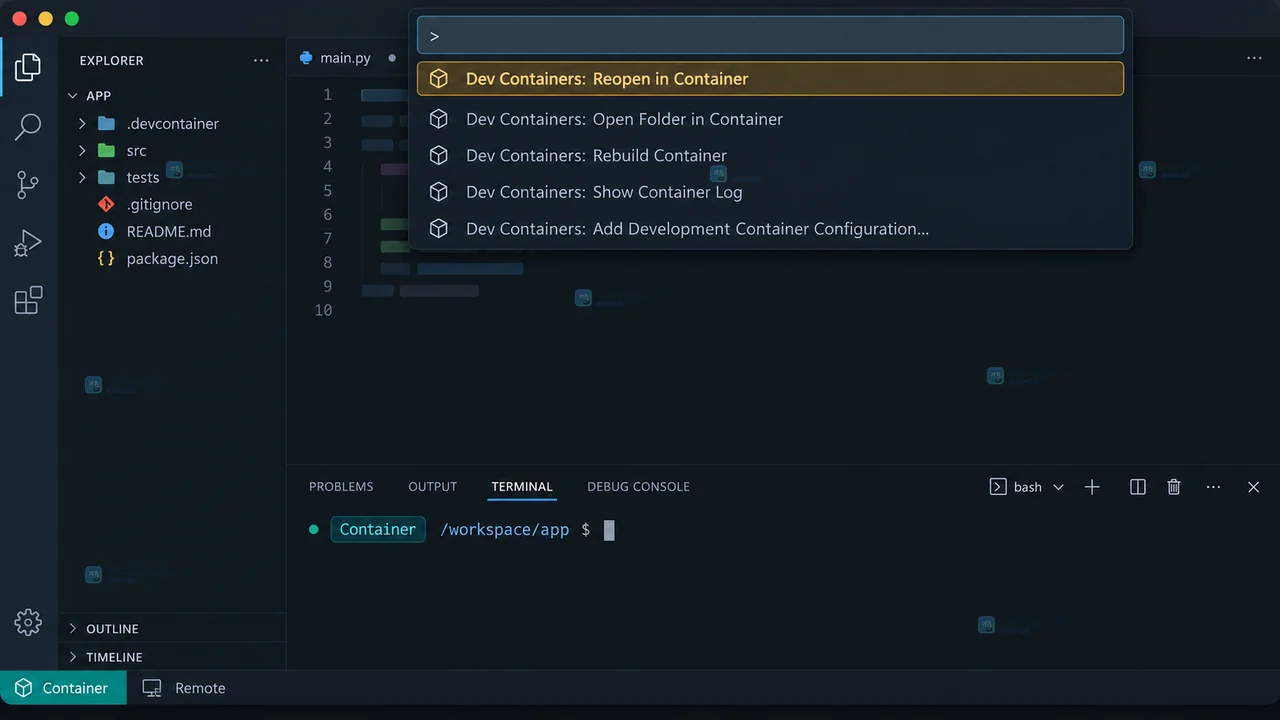Click the Add Development Container Configuration cube icon
The height and width of the screenshot is (720, 1280).
[438, 229]
